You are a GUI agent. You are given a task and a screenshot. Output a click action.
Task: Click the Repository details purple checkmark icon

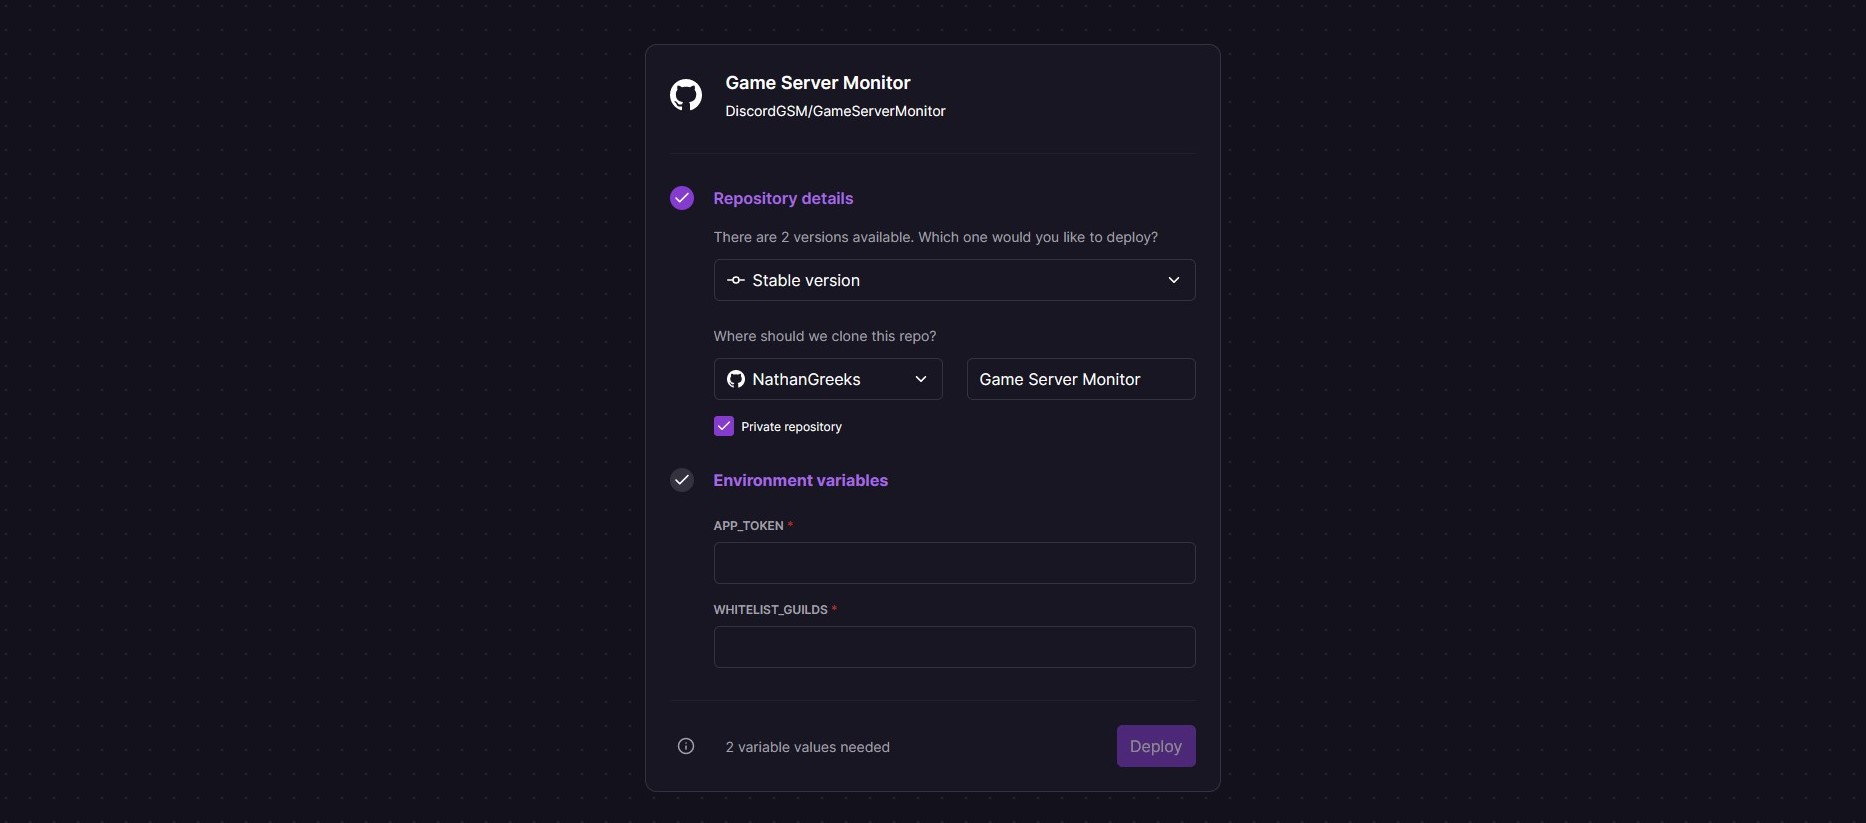pos(682,198)
